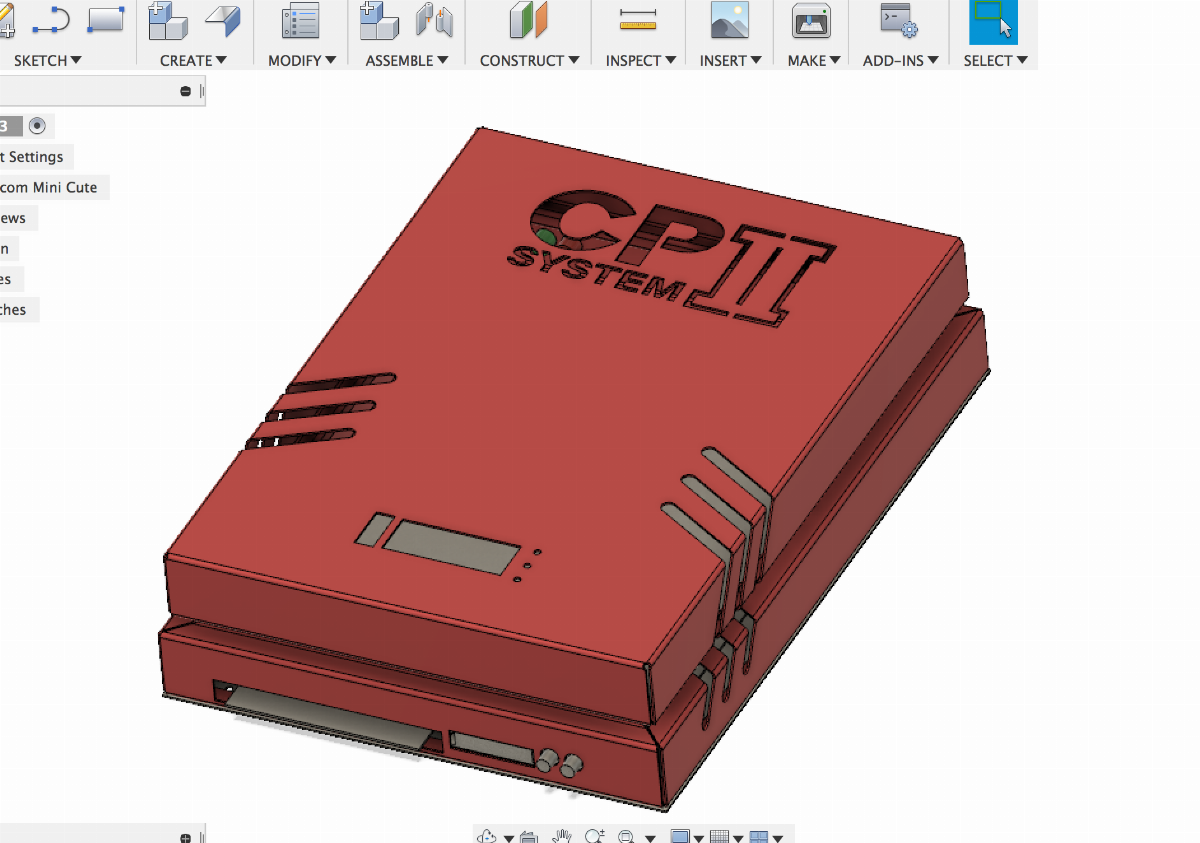This screenshot has height=843, width=1200.
Task: Click the Zoom magnifier icon
Action: (x=595, y=836)
